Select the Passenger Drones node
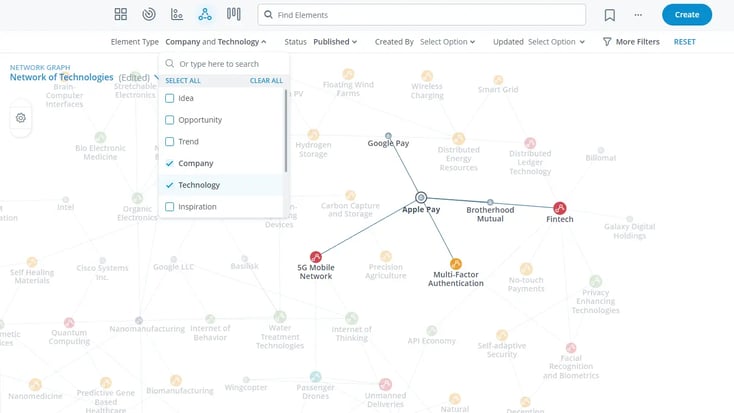 point(316,376)
